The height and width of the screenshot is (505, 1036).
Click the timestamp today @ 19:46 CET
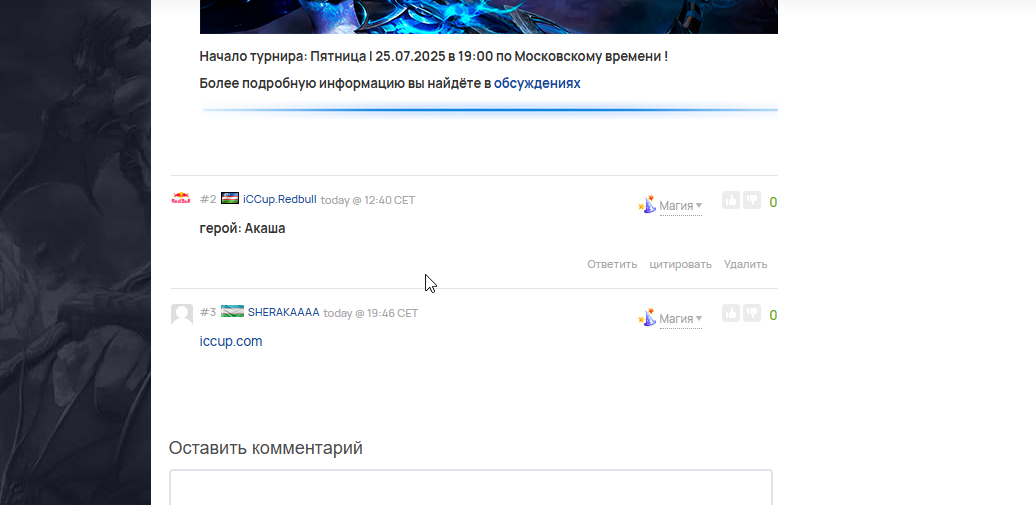pyautogui.click(x=371, y=313)
